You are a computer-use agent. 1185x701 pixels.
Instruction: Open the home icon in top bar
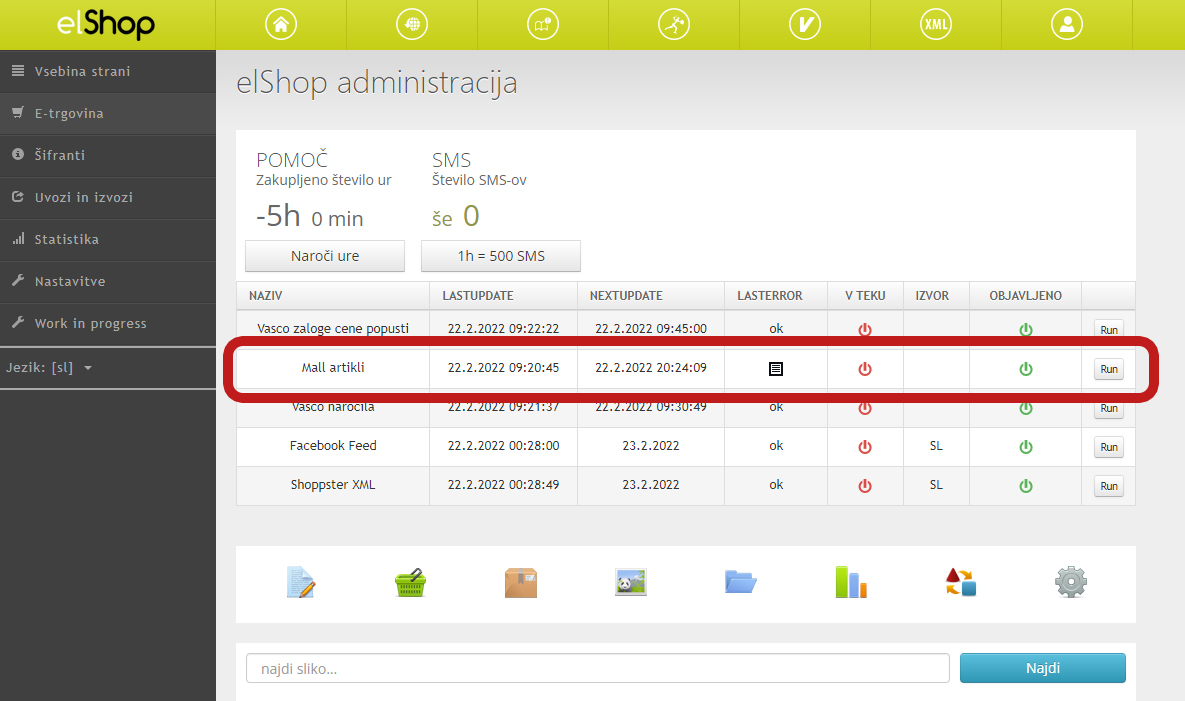point(281,24)
